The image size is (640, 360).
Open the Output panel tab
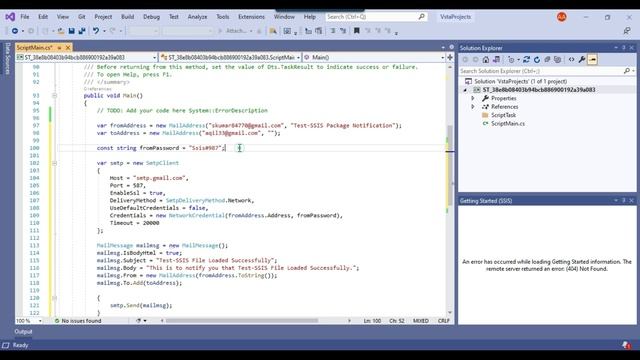(x=23, y=331)
